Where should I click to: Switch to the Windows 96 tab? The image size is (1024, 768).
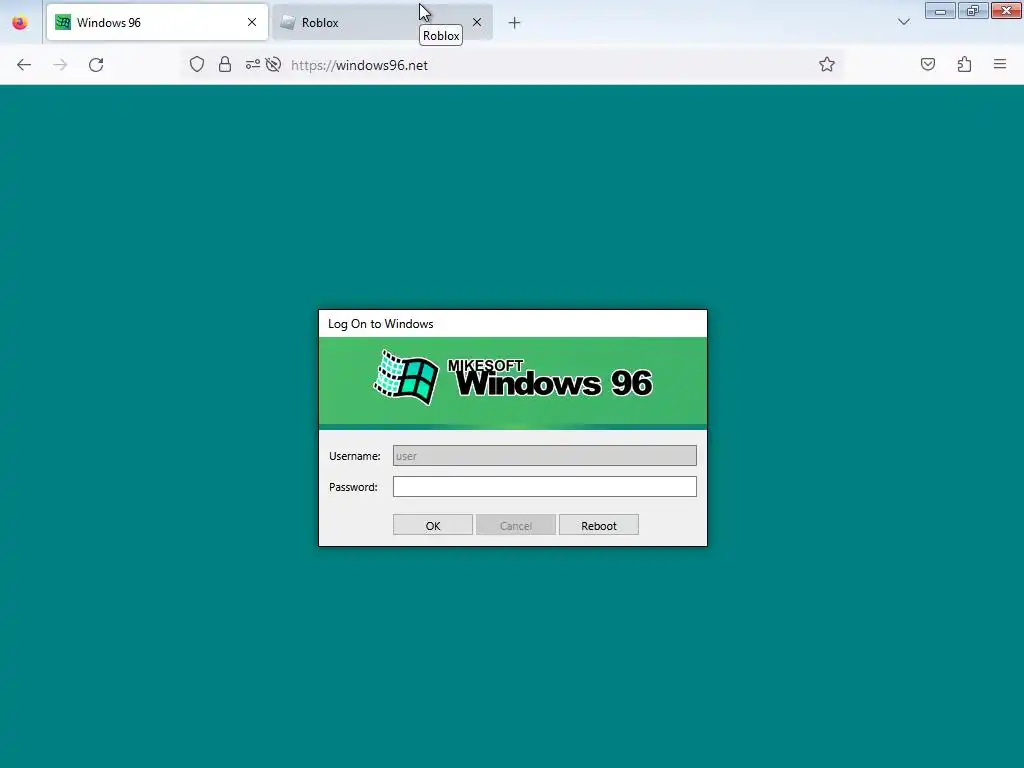[x=157, y=22]
